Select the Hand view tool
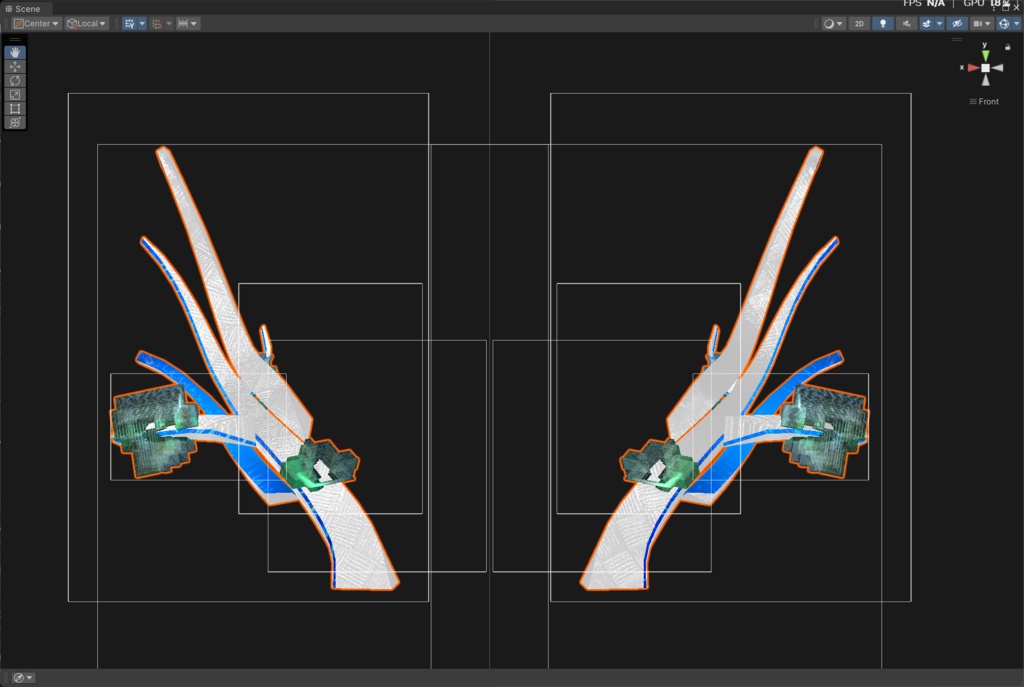 pos(15,52)
